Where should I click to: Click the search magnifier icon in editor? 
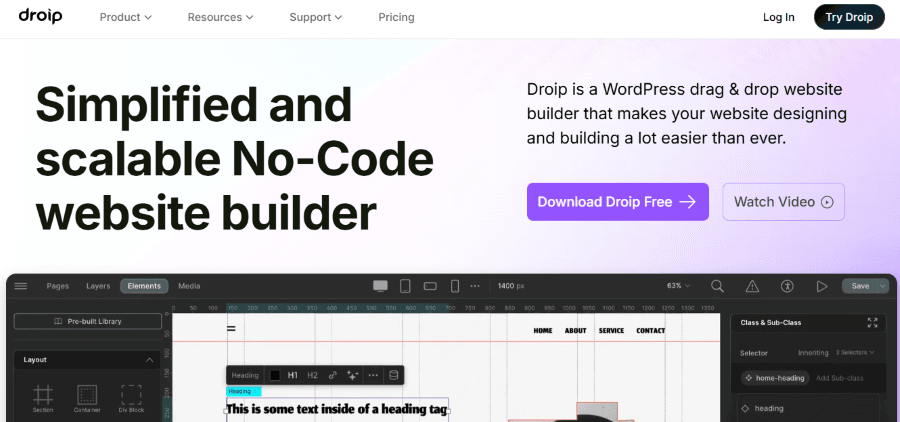click(x=717, y=286)
